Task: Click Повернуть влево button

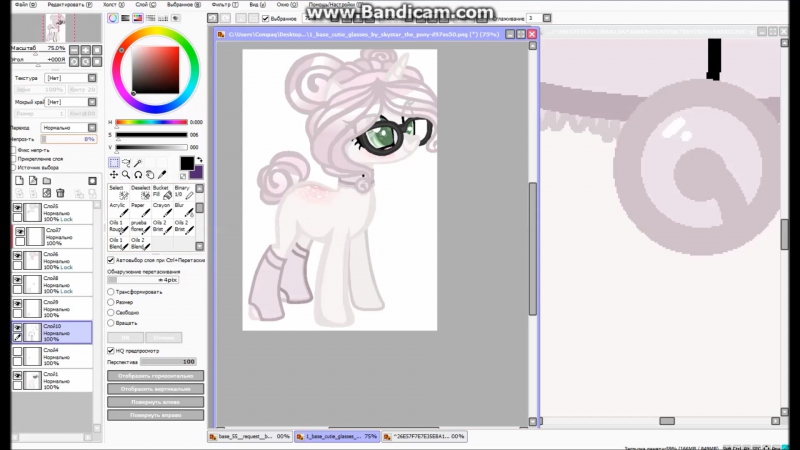Action: click(156, 402)
